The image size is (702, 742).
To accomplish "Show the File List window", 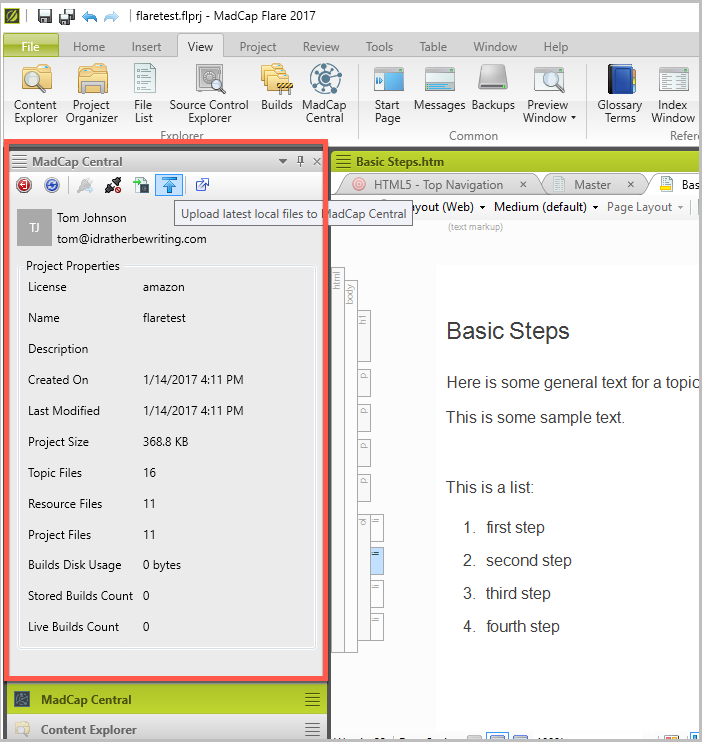I will (x=143, y=94).
